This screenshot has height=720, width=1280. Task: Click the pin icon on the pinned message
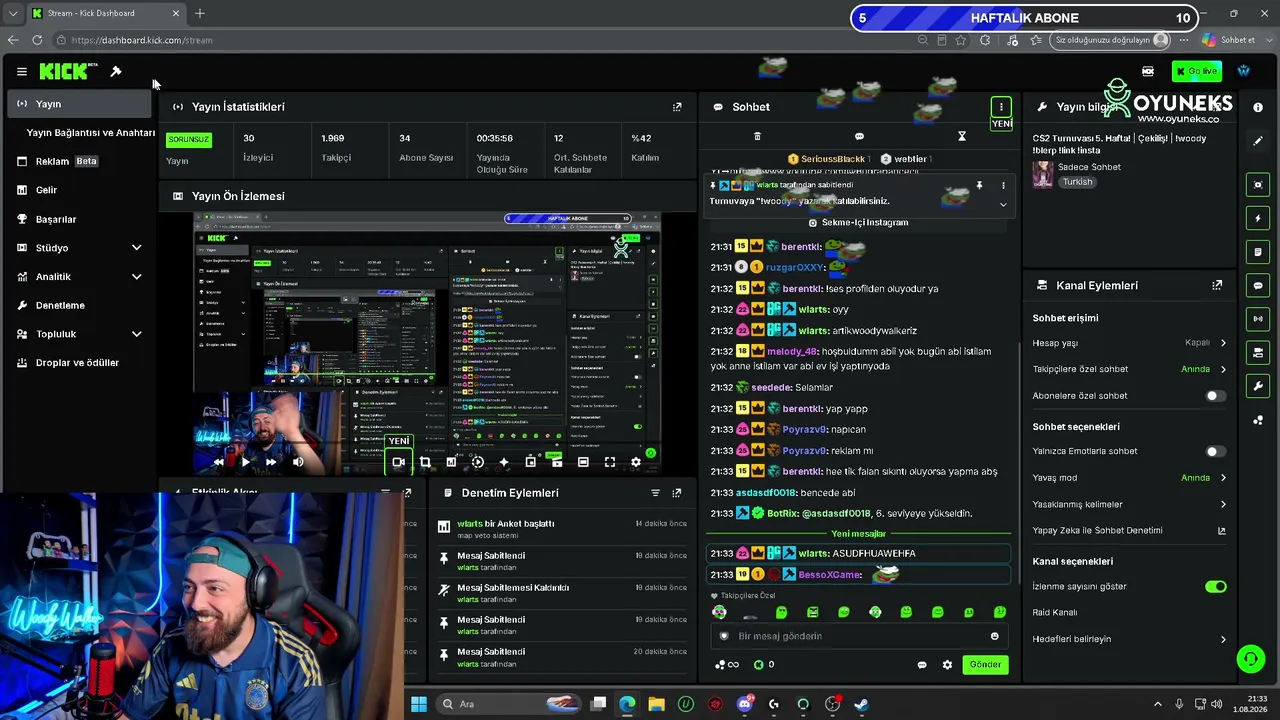tap(979, 186)
